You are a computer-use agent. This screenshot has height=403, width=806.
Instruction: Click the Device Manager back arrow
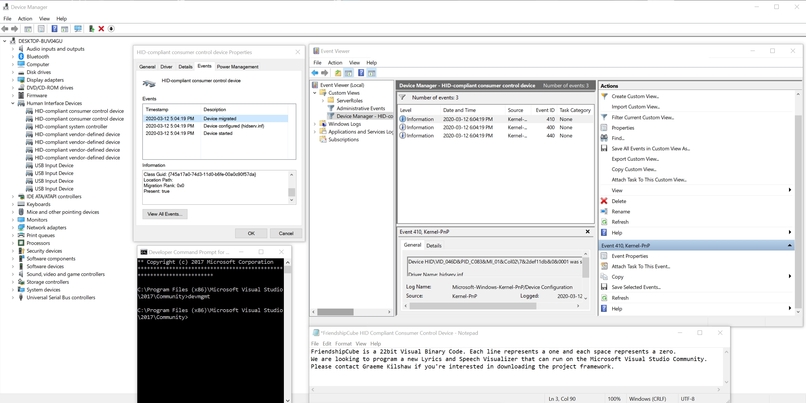(5, 29)
